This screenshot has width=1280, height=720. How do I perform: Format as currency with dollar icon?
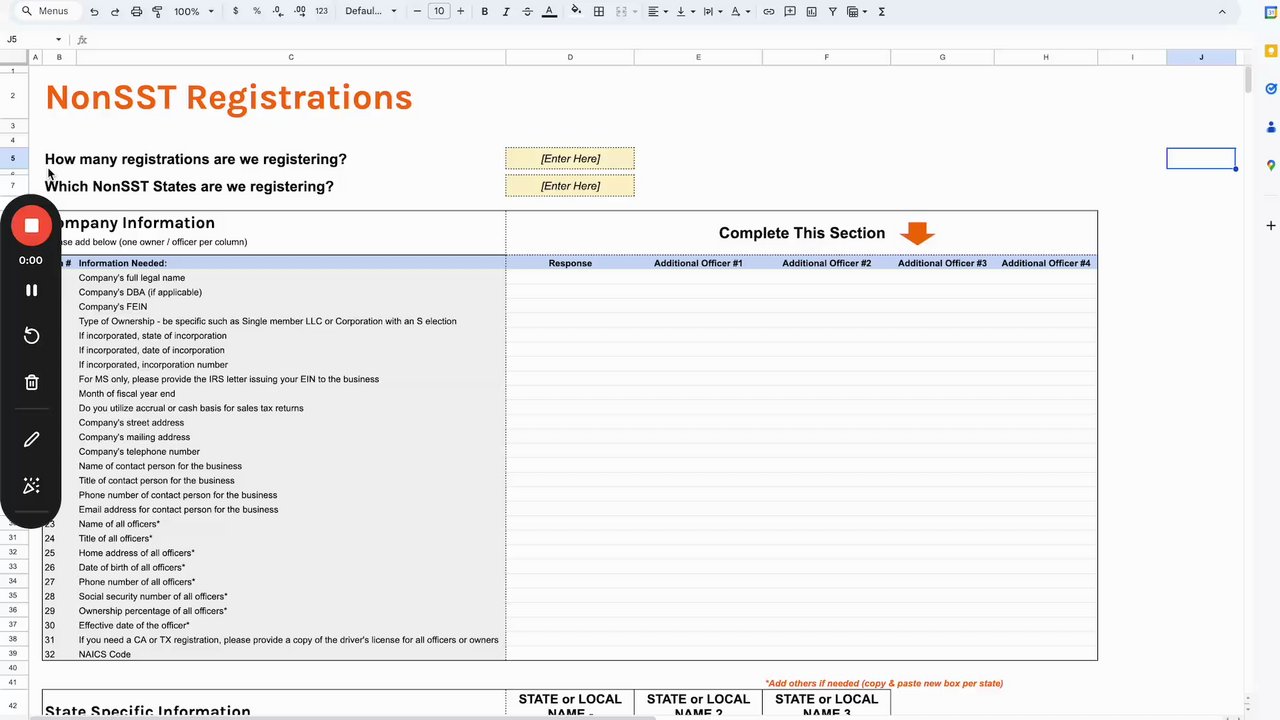click(235, 11)
